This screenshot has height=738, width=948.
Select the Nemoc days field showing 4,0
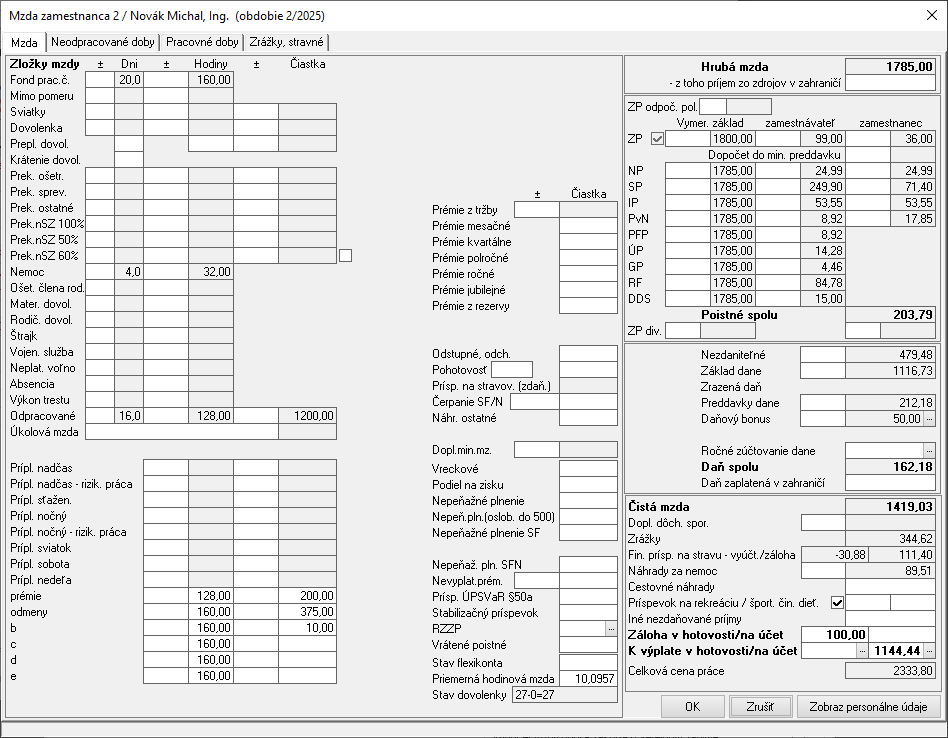(129, 271)
